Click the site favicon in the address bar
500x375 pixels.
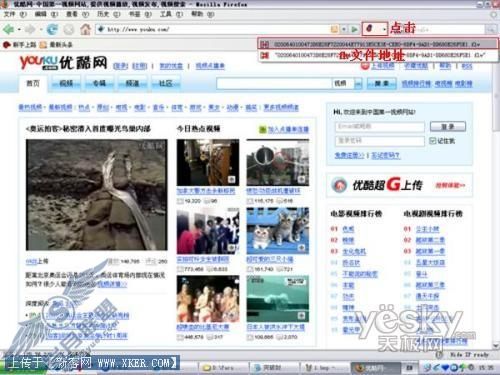pyautogui.click(x=101, y=29)
